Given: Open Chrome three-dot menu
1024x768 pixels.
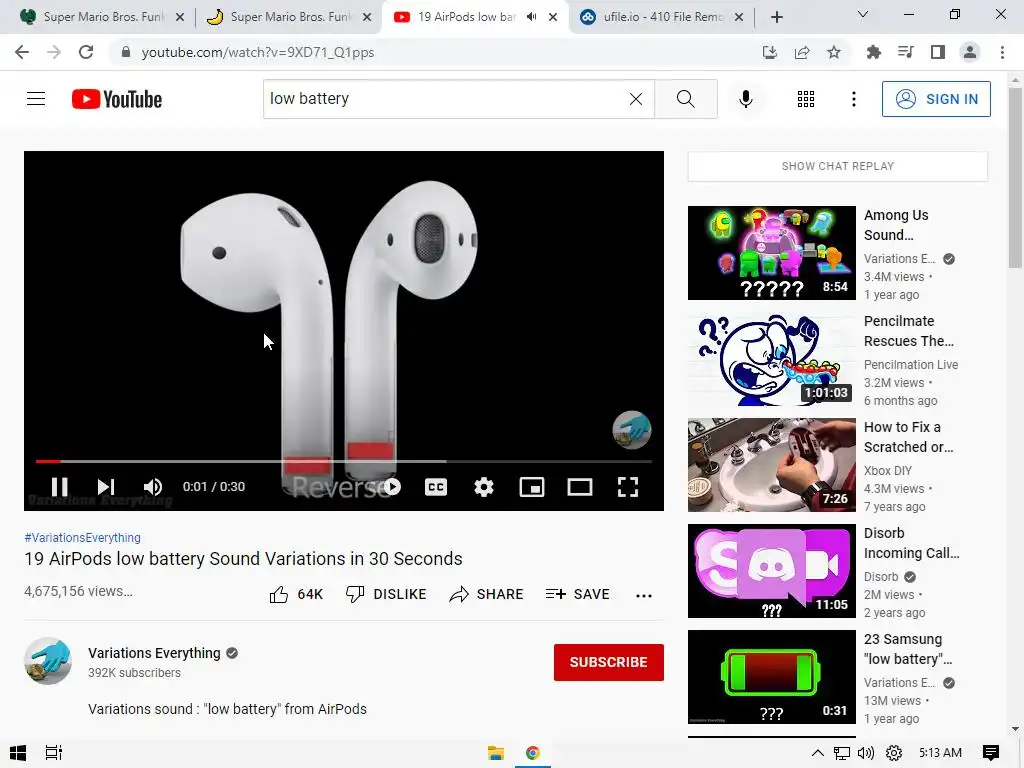Looking at the screenshot, I should pyautogui.click(x=1002, y=52).
